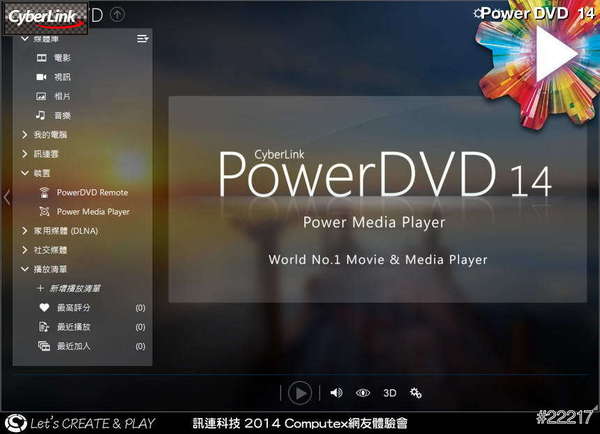This screenshot has height=434, width=600.
Task: Expand the 社交媒體 (Social Media) section
Action: click(50, 249)
